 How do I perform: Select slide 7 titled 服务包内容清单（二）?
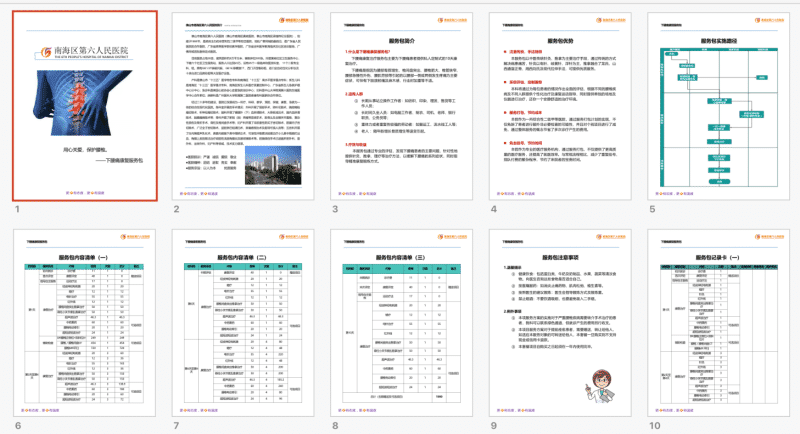[240, 322]
